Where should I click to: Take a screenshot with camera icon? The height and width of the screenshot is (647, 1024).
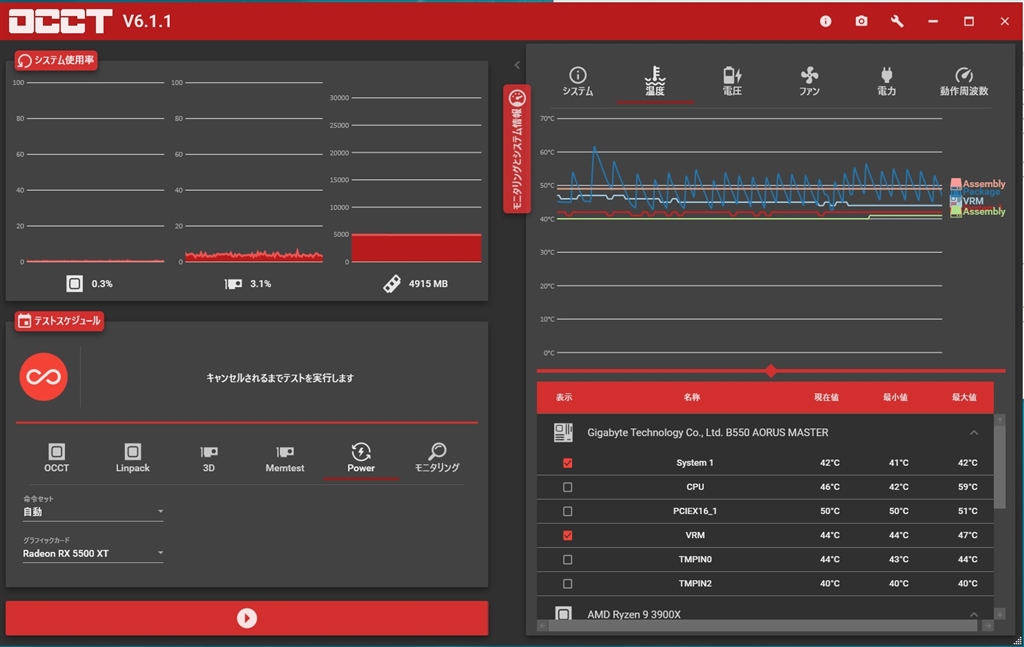[x=861, y=22]
